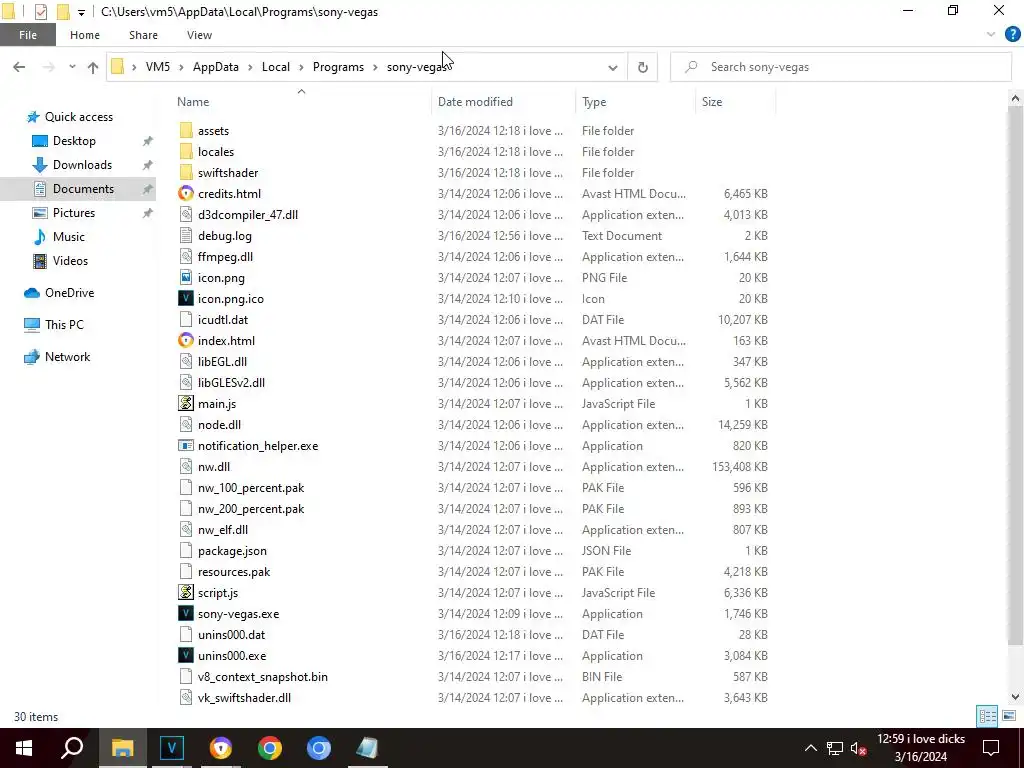Click the credits.html Avast browser icon

tap(186, 193)
